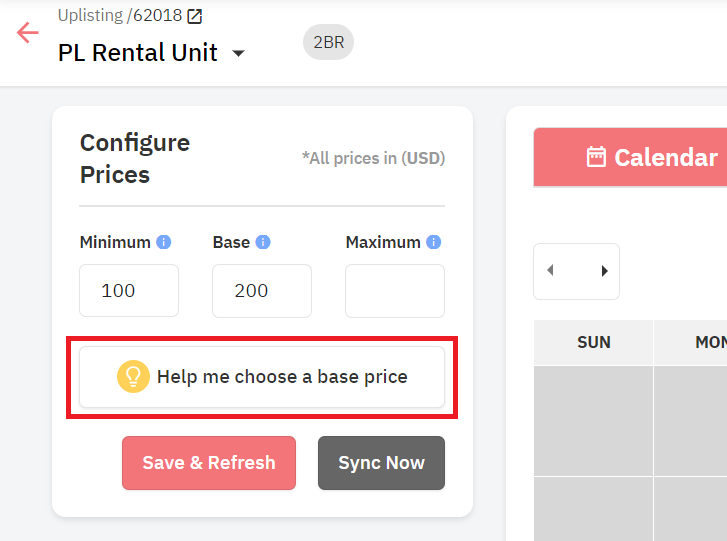Click the Save & Refresh button
Viewport: 727px width, 541px height.
click(x=209, y=463)
